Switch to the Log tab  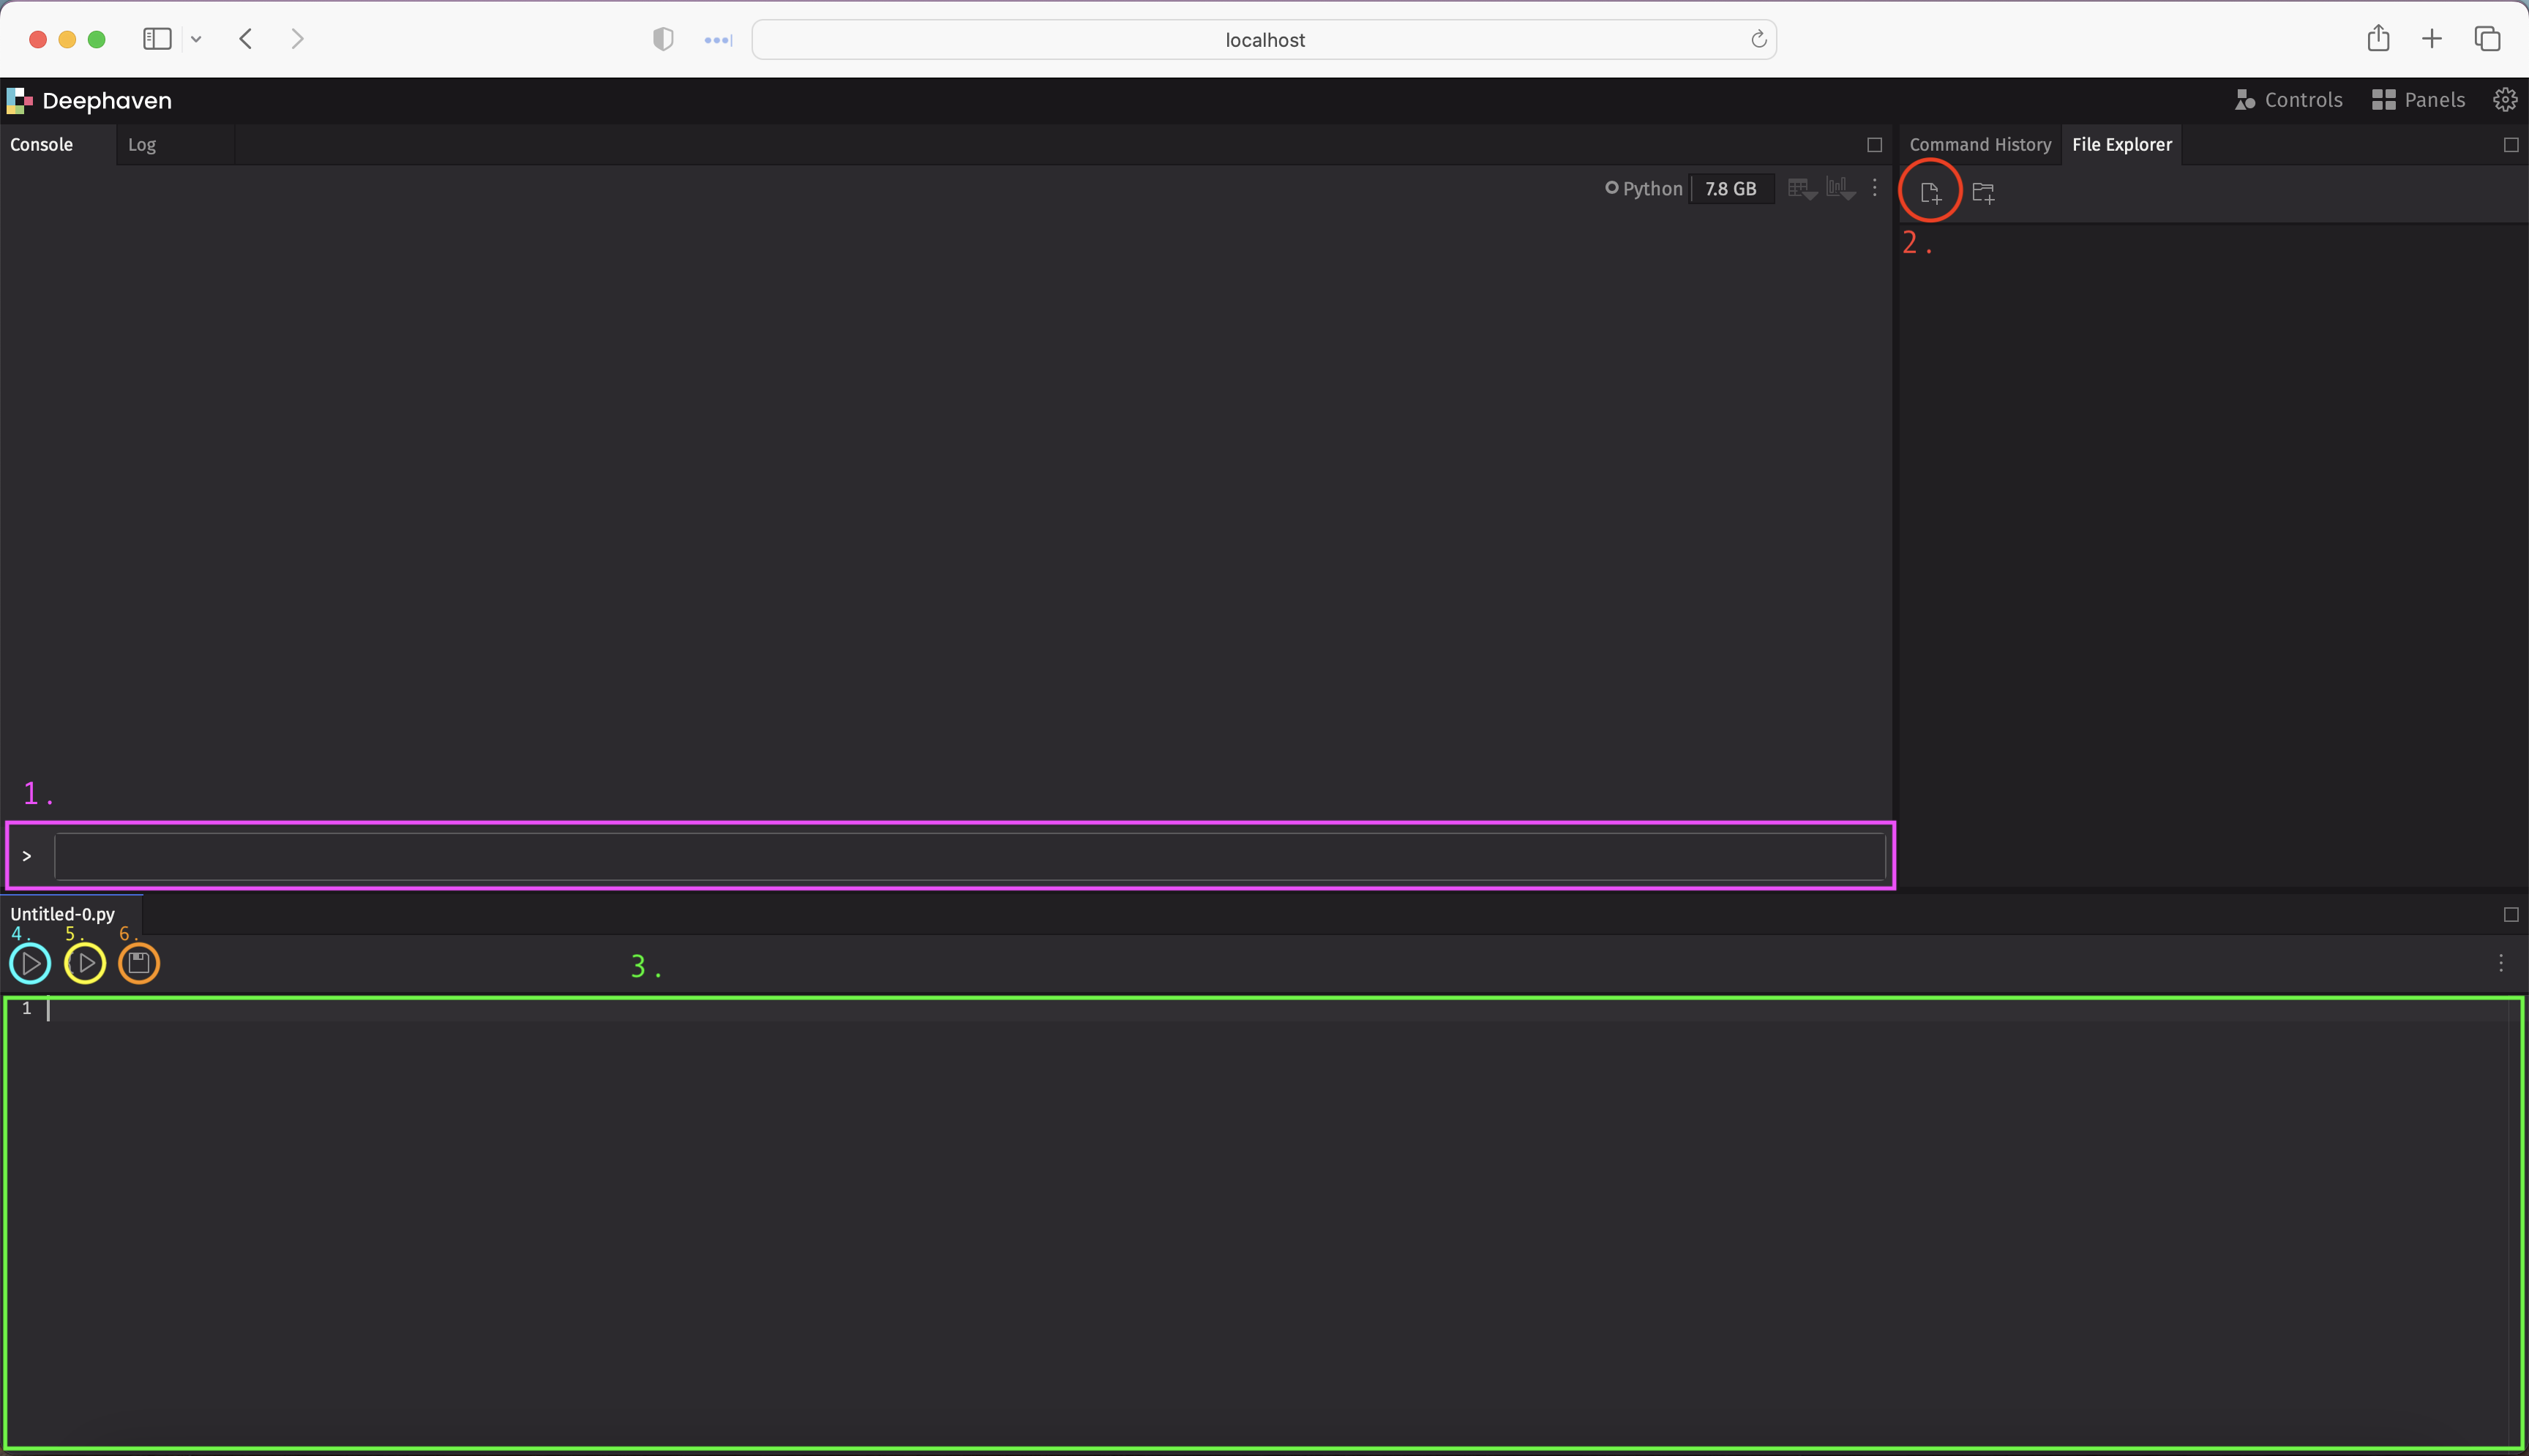(143, 144)
